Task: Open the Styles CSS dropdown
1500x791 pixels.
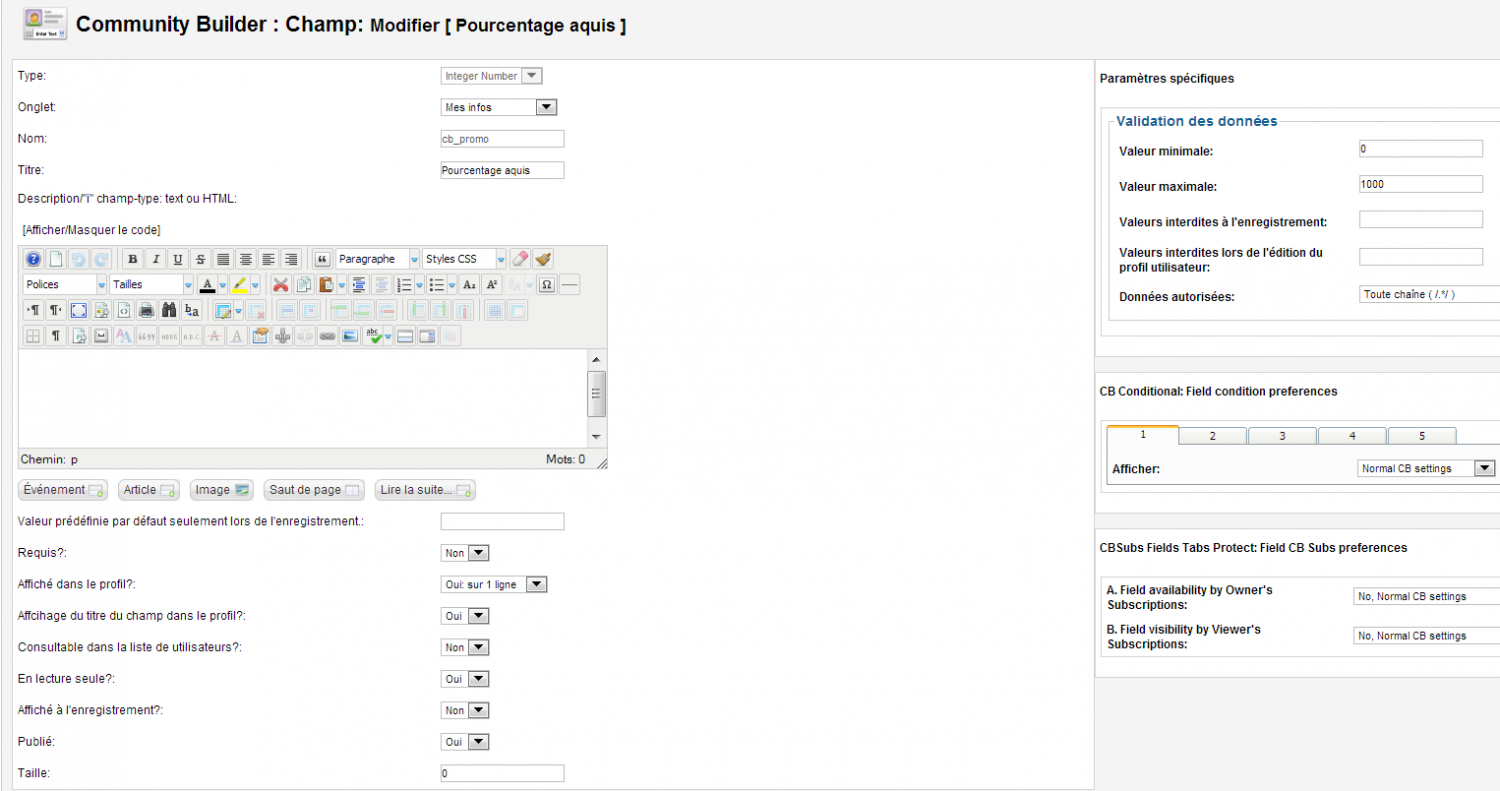Action: pyautogui.click(x=465, y=259)
